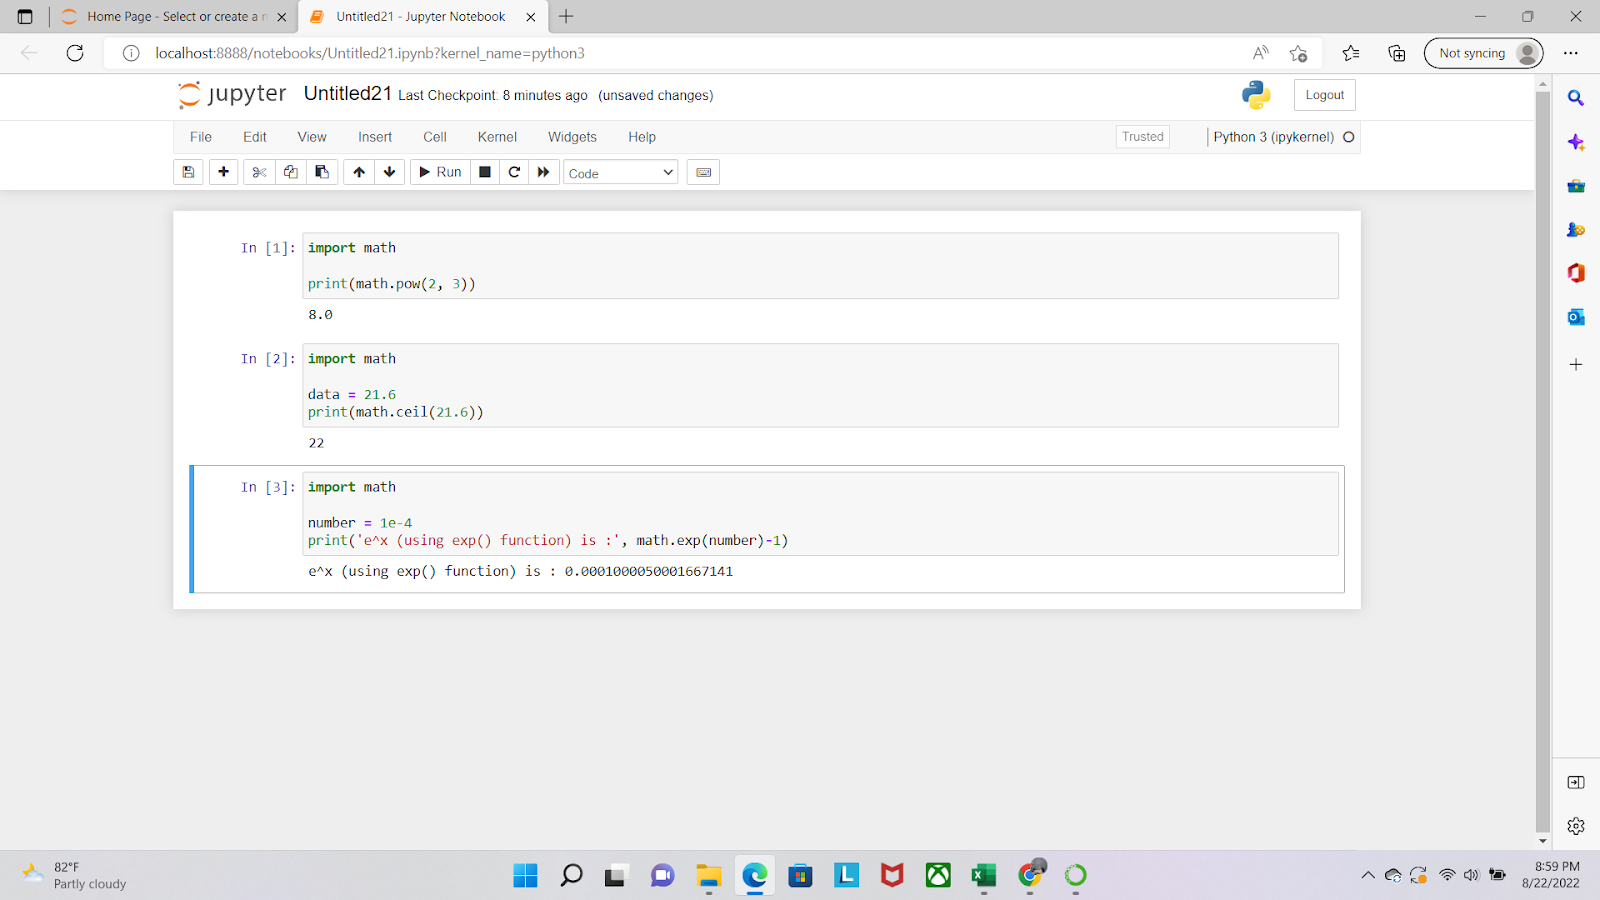Open the Edge sidebar search icon
Viewport: 1600px width, 900px height.
pyautogui.click(x=1576, y=98)
